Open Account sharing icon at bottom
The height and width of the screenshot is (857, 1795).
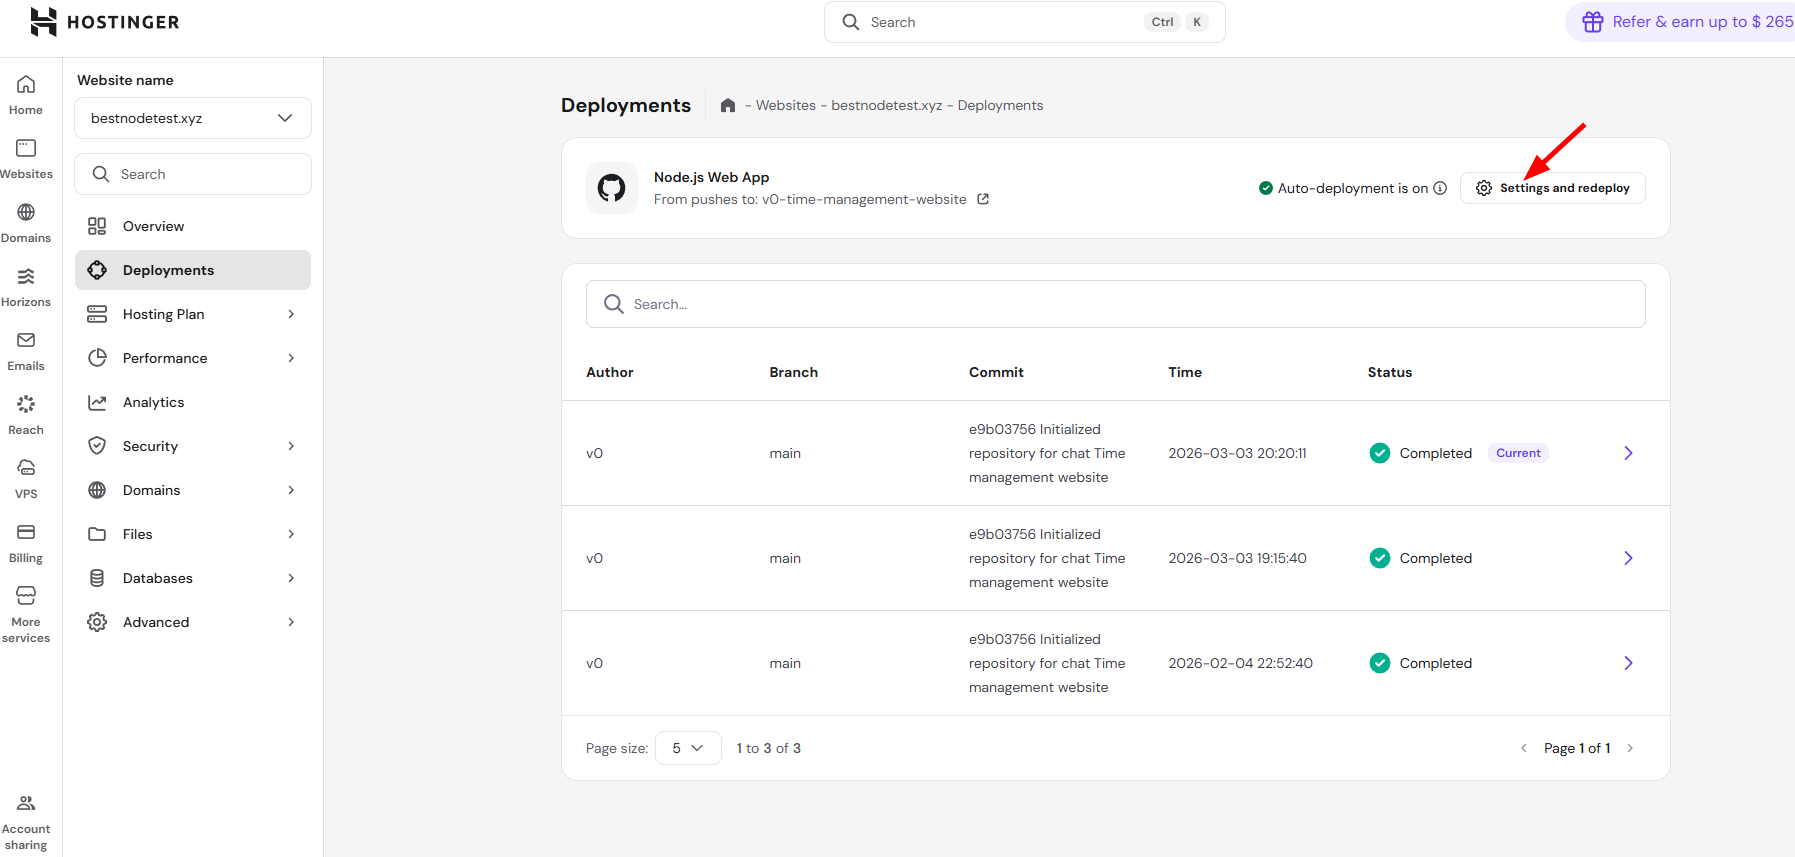[x=26, y=803]
